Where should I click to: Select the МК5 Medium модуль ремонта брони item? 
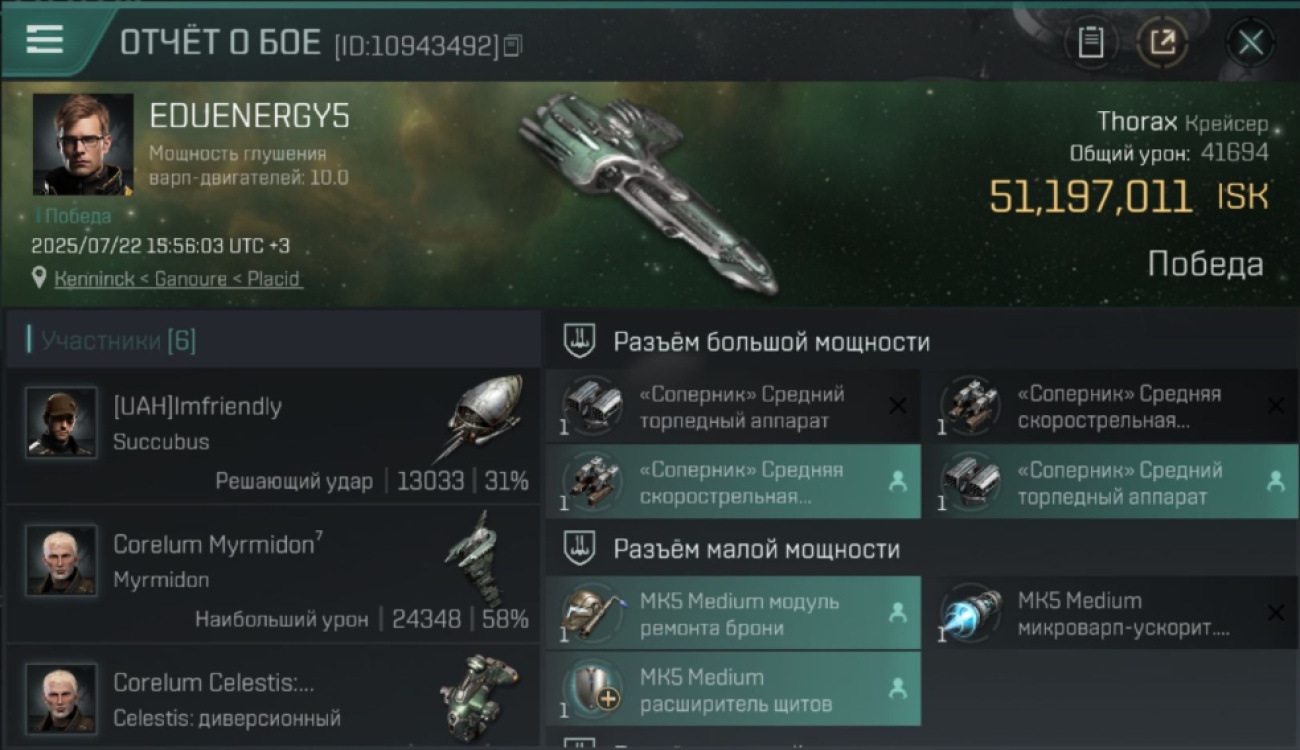[733, 612]
